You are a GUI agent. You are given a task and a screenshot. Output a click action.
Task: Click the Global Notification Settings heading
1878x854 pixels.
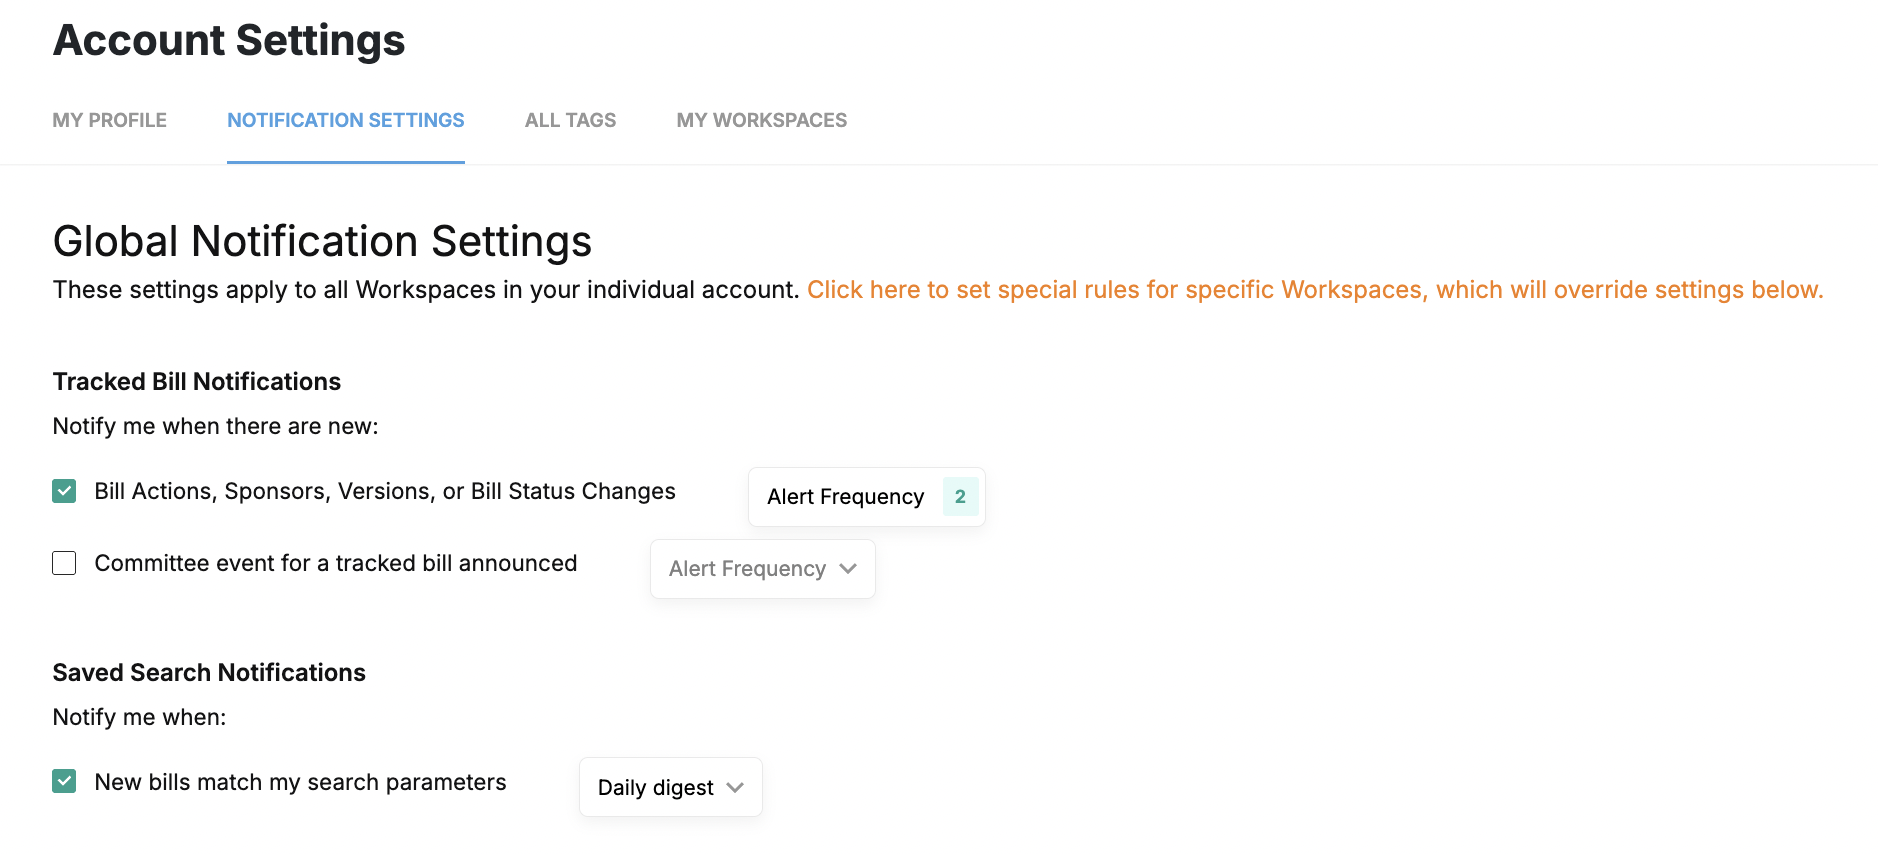(x=322, y=241)
